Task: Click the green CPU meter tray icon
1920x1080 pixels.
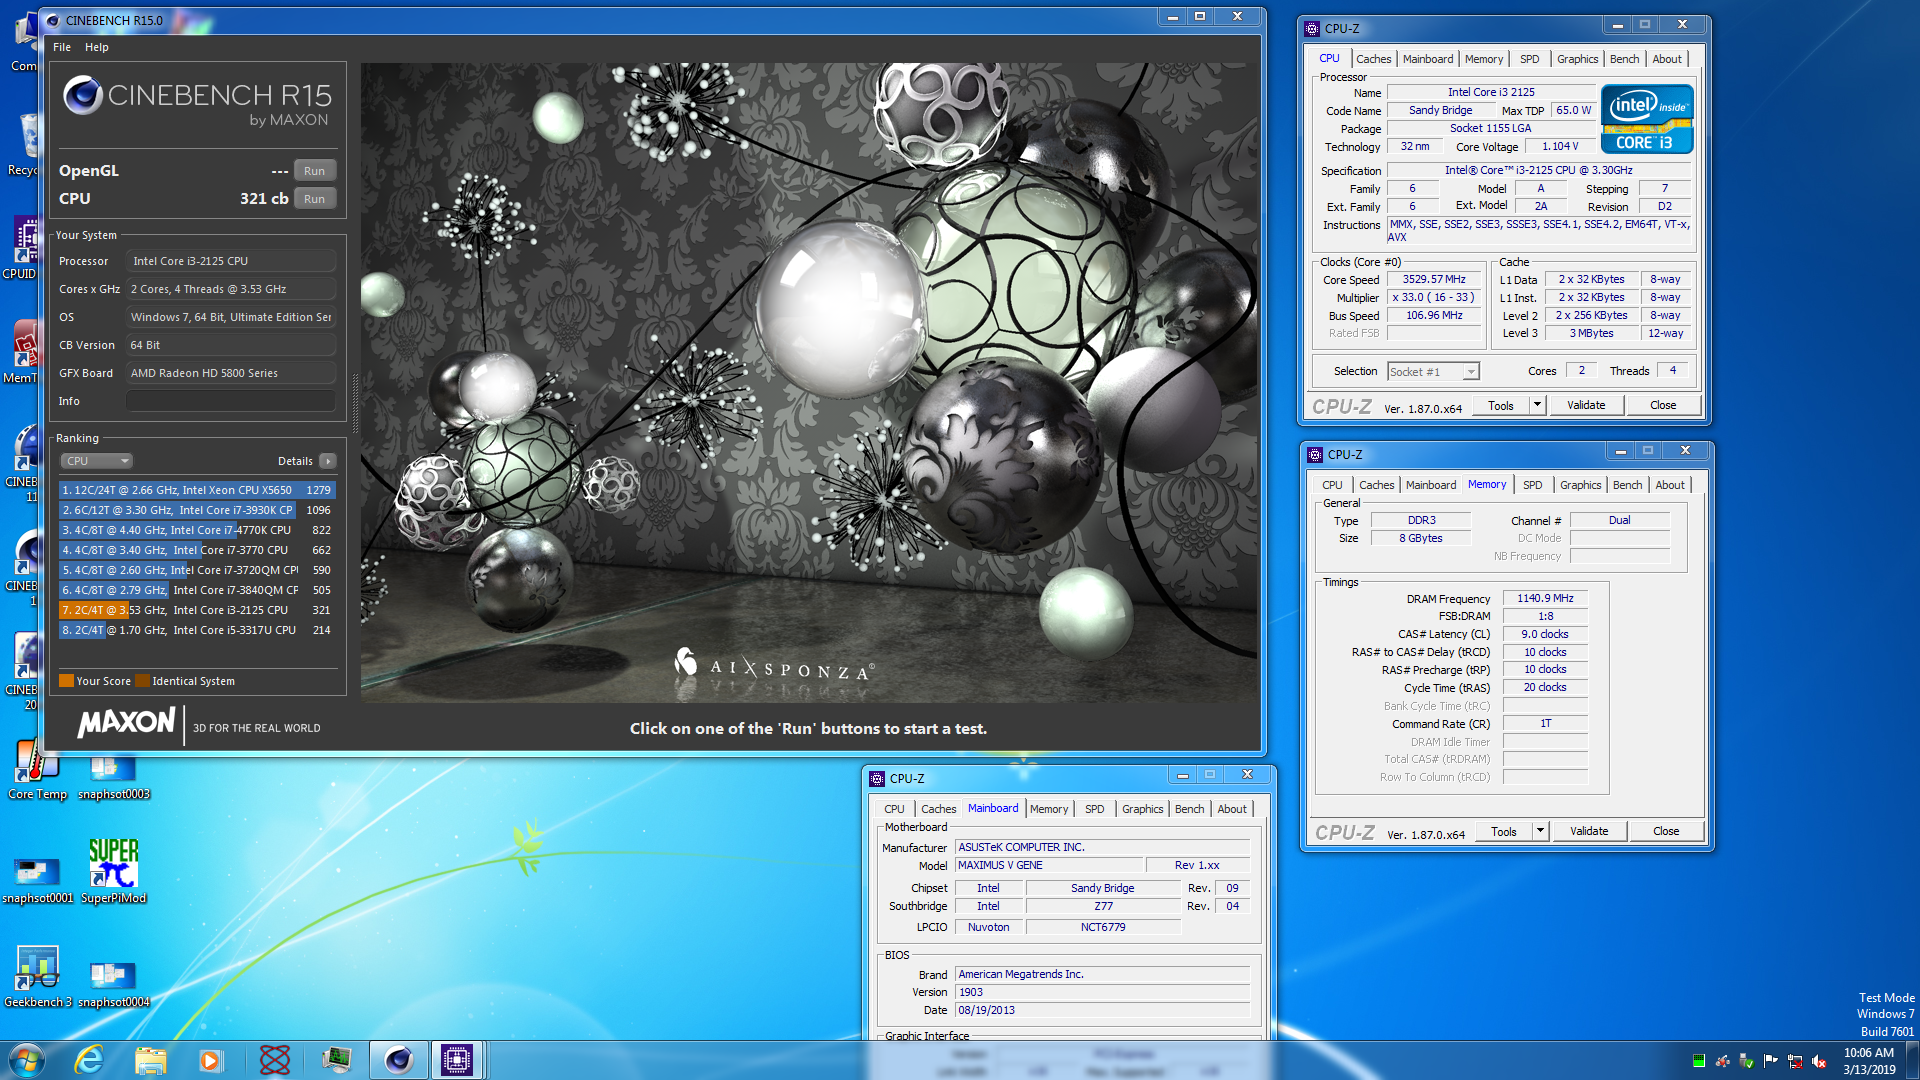Action: coord(1698,1061)
